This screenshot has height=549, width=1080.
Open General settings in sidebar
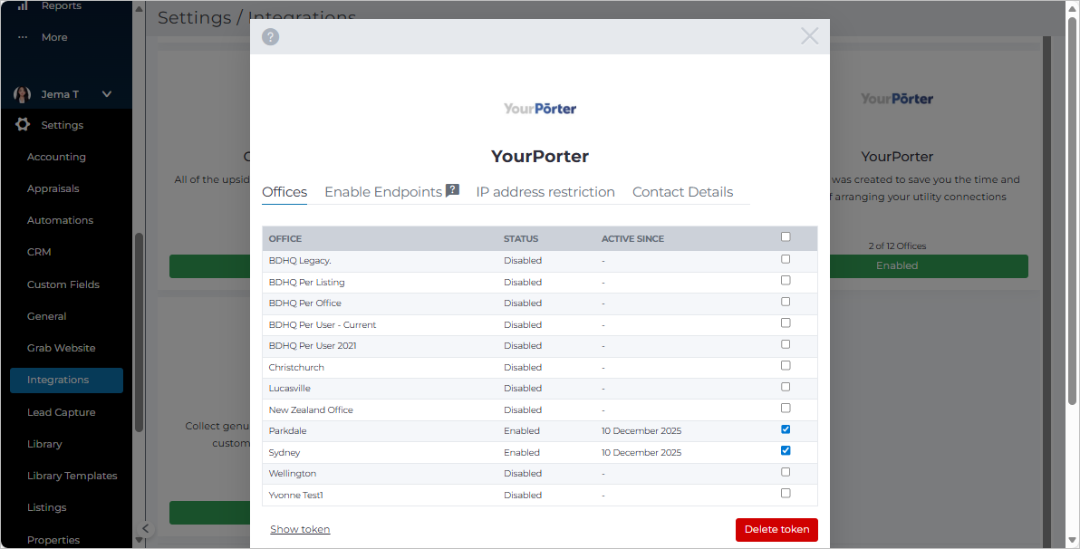click(x=47, y=316)
